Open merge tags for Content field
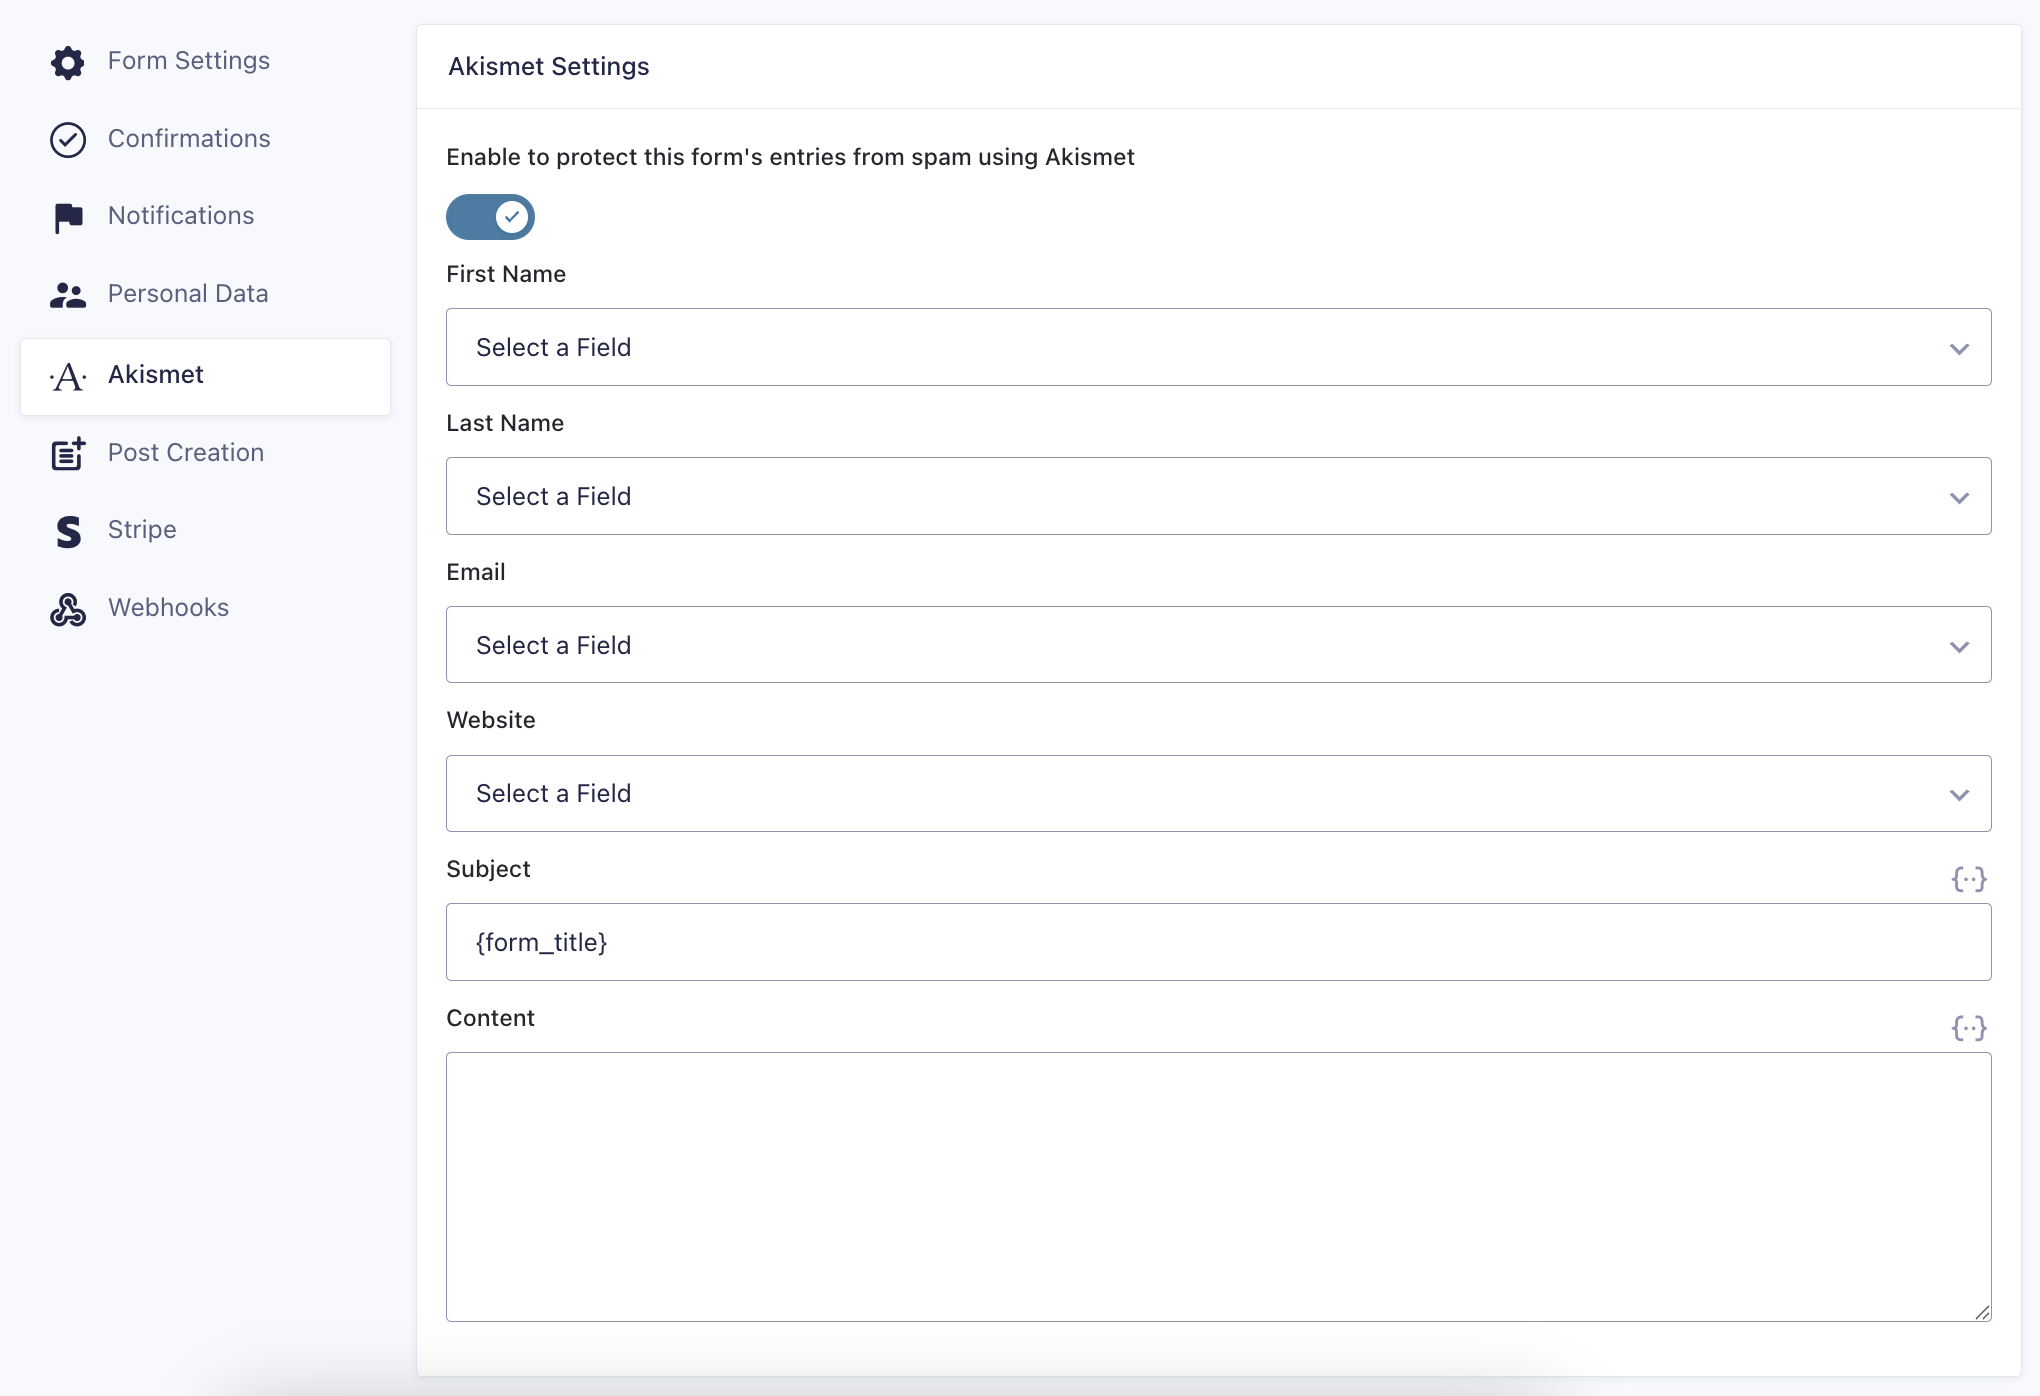 (x=1969, y=1028)
